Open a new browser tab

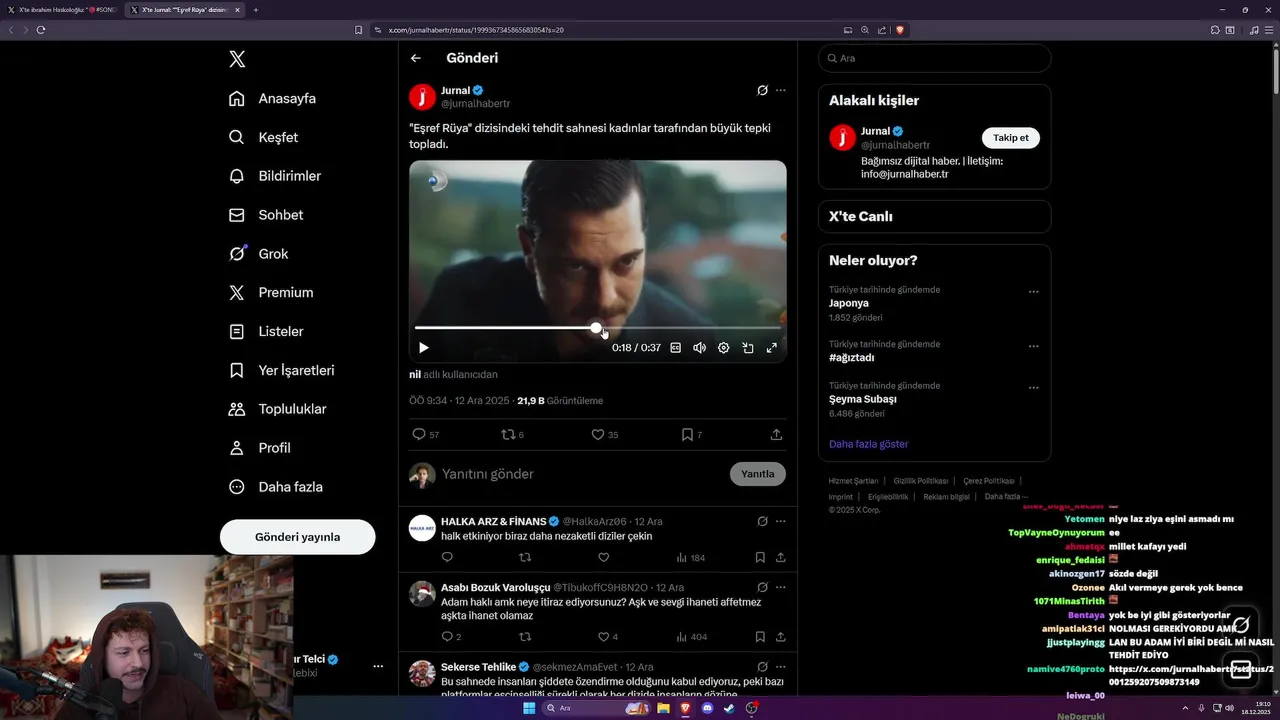click(256, 10)
